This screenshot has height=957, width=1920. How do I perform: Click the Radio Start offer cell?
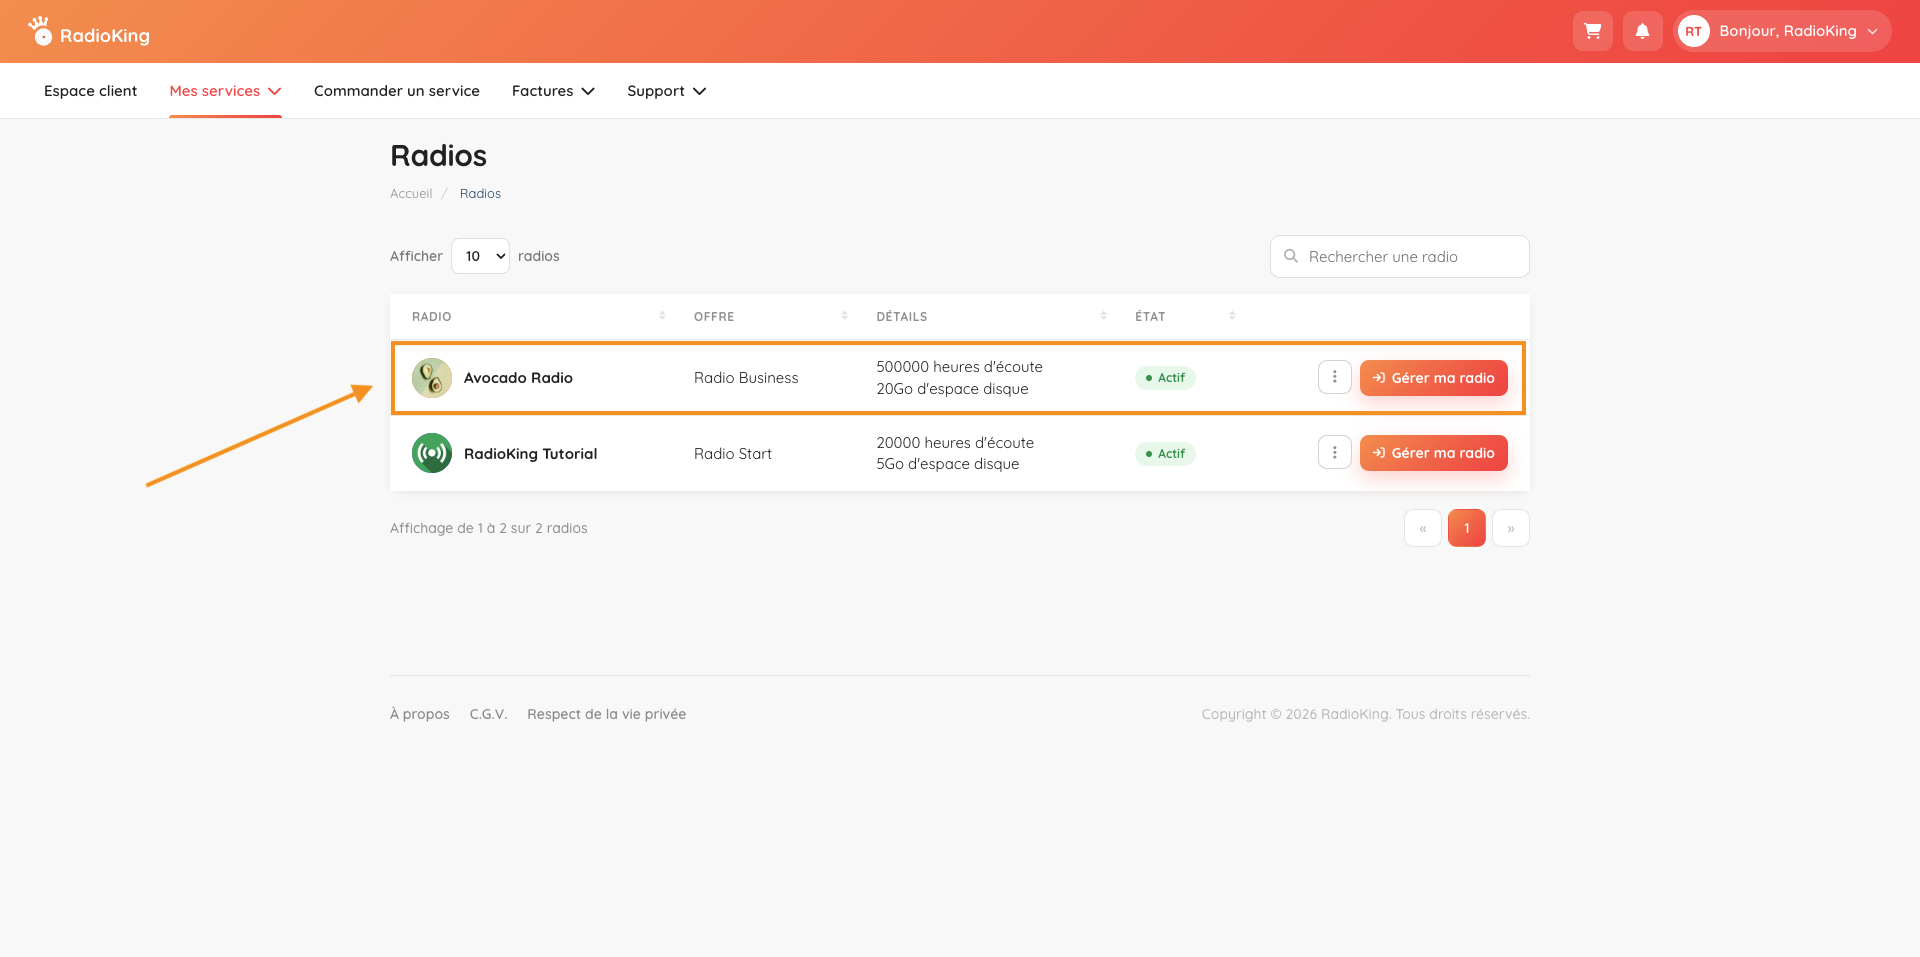coord(733,454)
